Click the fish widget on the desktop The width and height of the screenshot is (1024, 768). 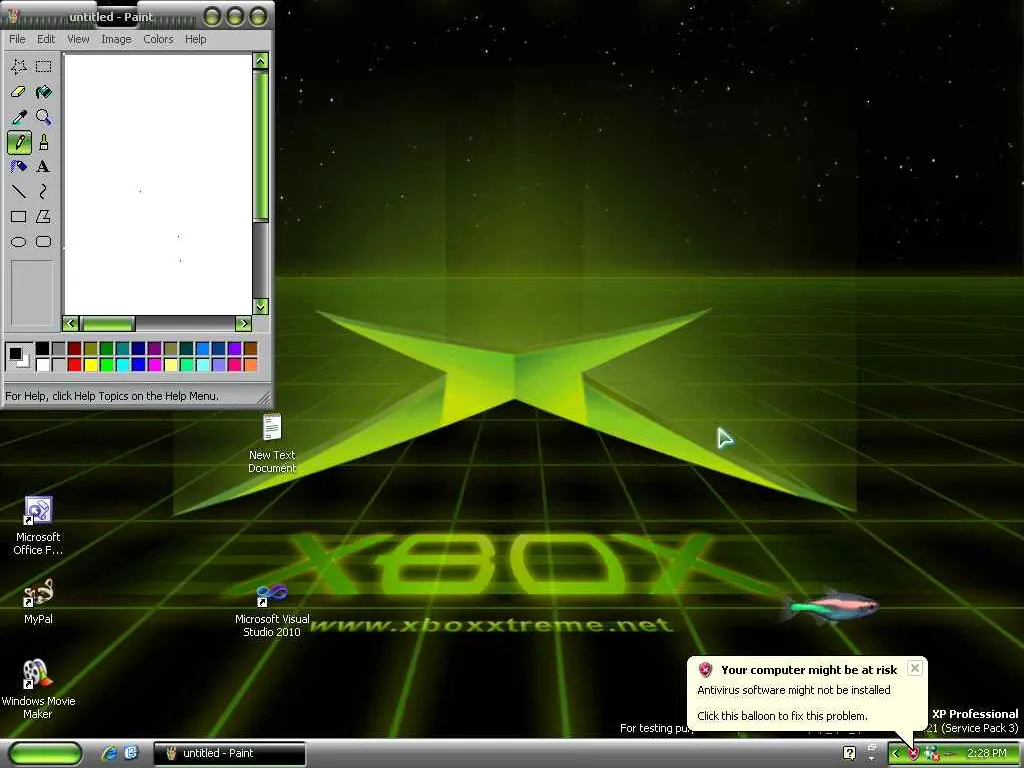[x=831, y=606]
